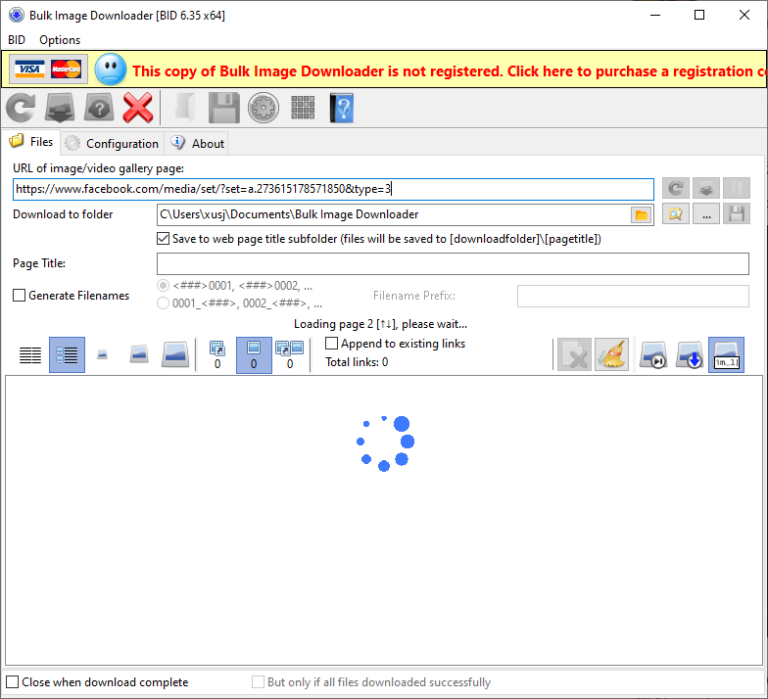Switch to plain list view icon
768x699 pixels.
click(x=31, y=355)
